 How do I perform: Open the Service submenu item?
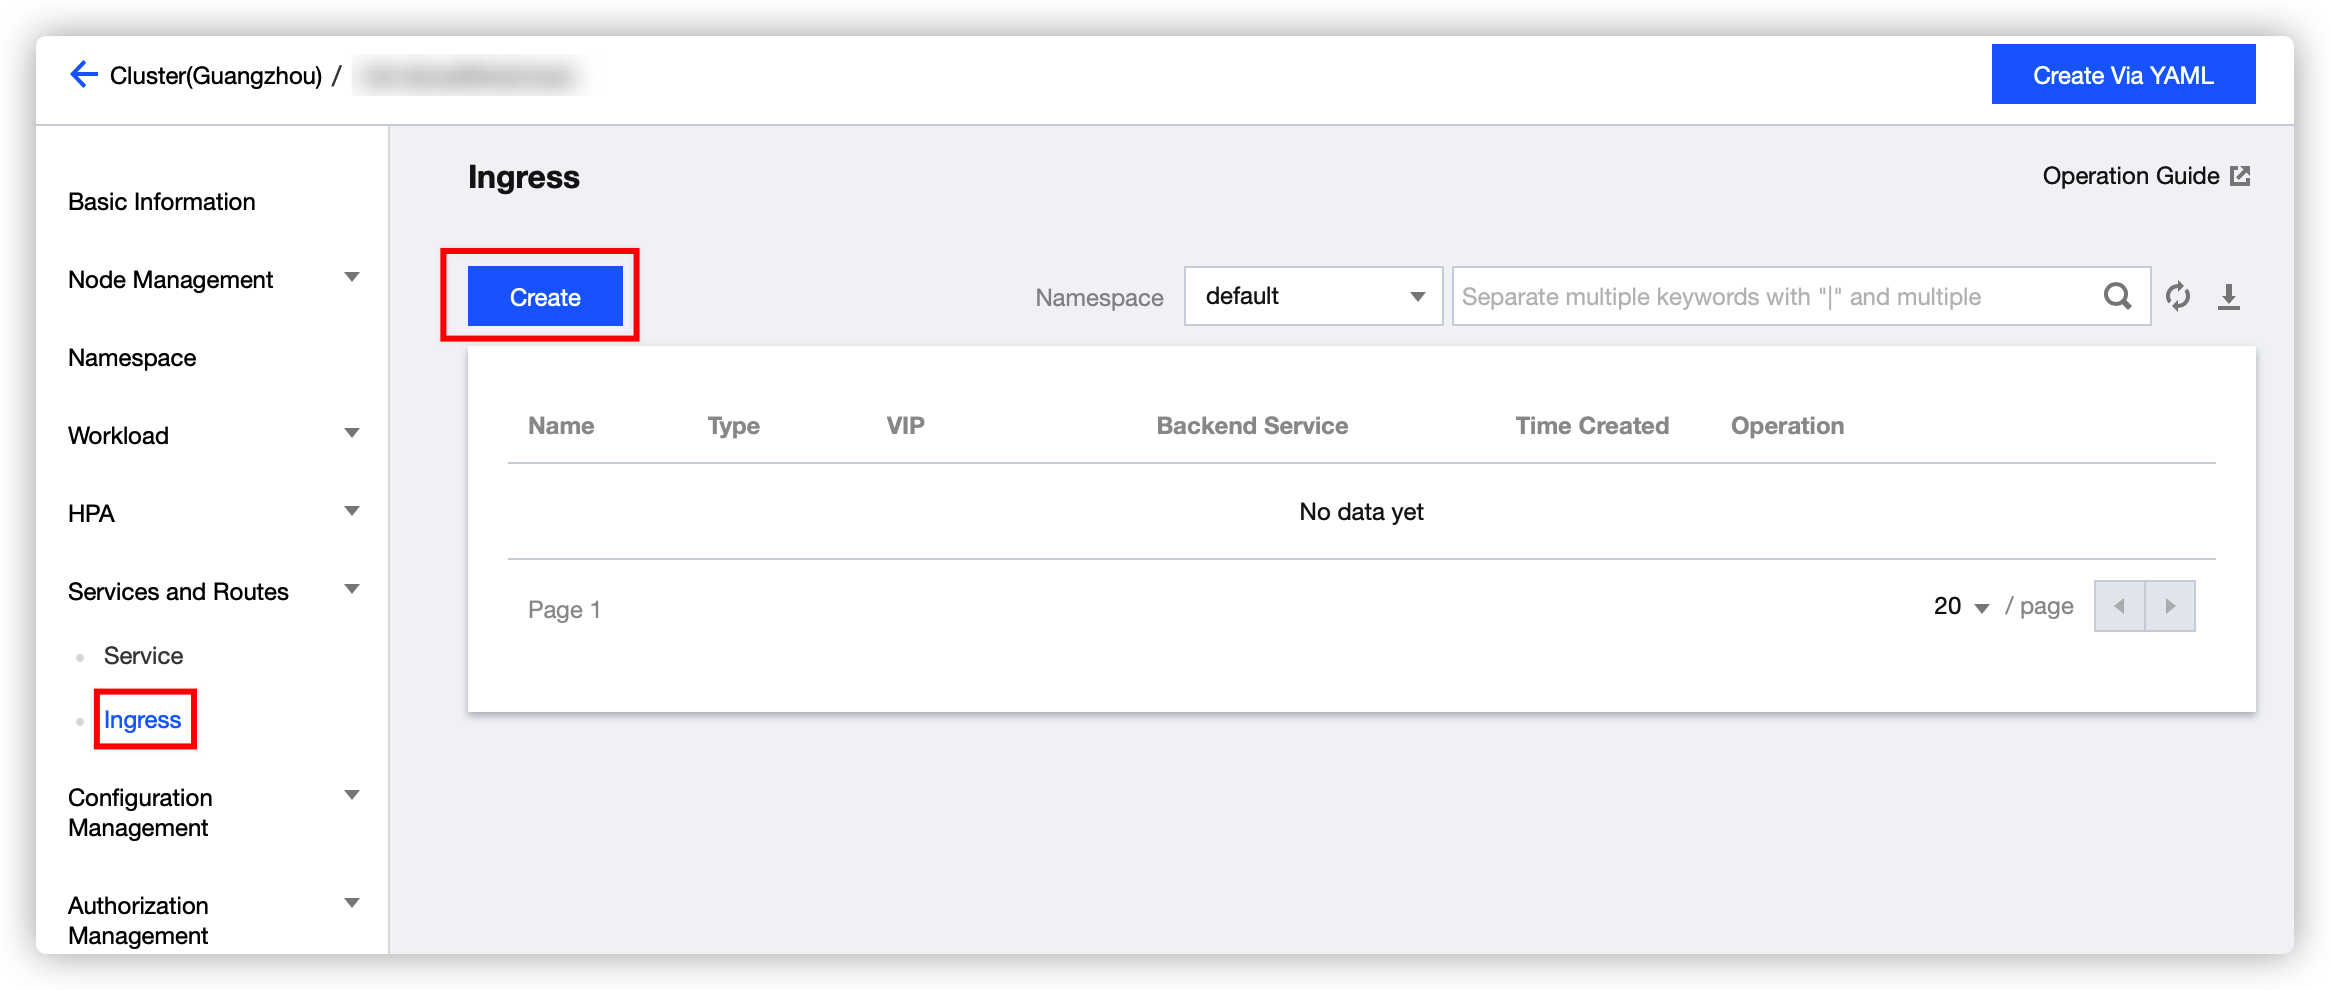tap(144, 656)
